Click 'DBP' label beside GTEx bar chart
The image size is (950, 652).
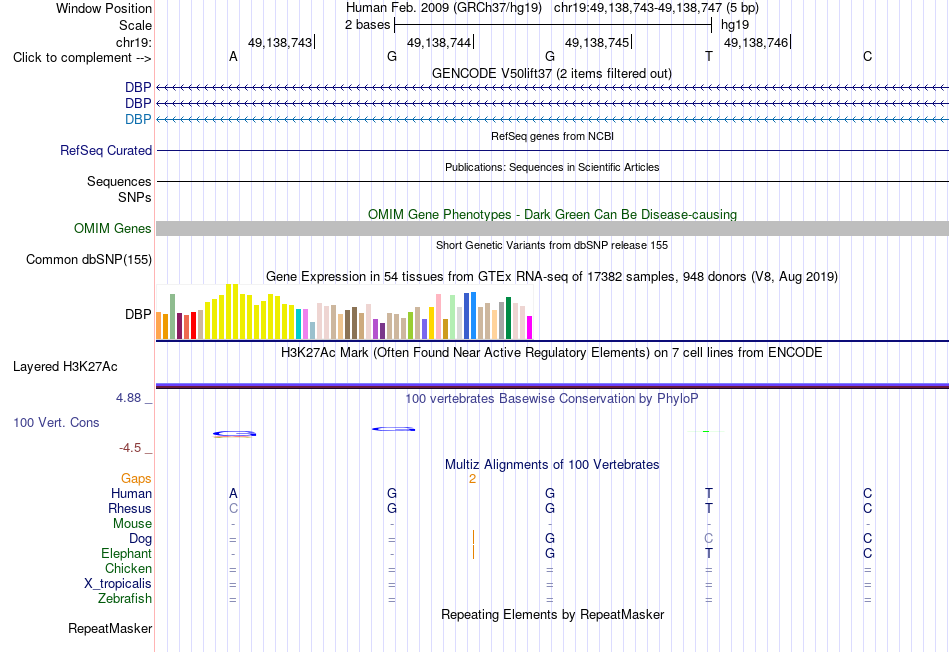pyautogui.click(x=138, y=314)
